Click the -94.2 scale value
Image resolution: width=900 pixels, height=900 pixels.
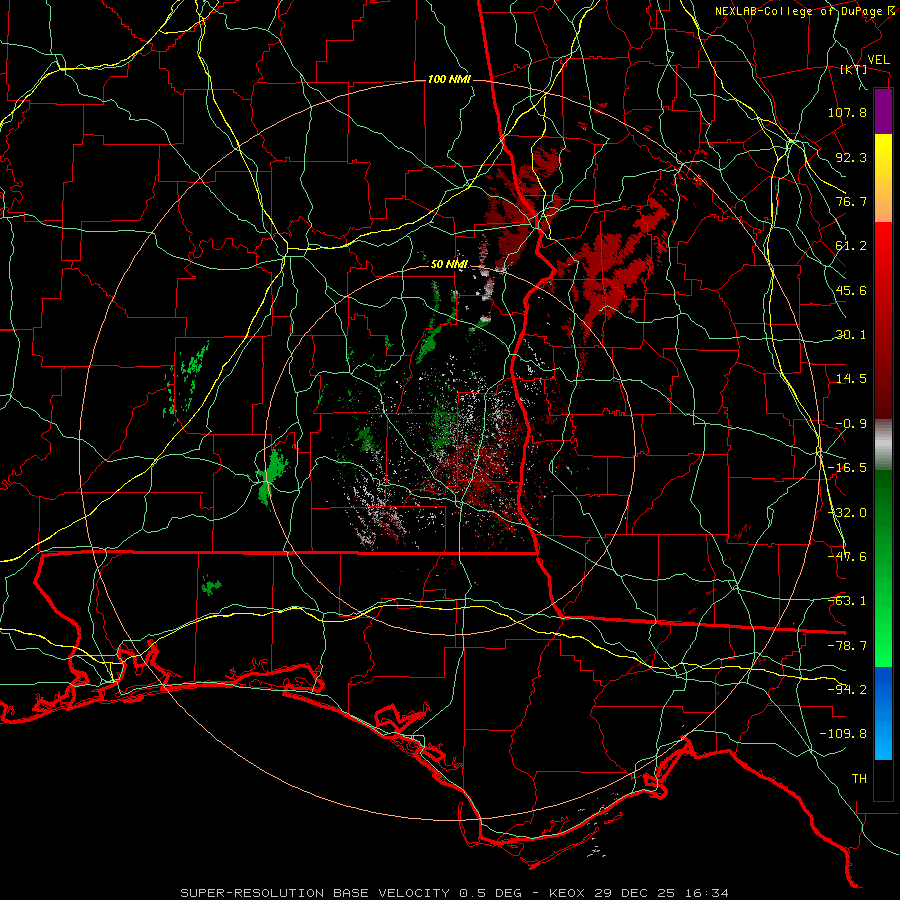pos(847,690)
